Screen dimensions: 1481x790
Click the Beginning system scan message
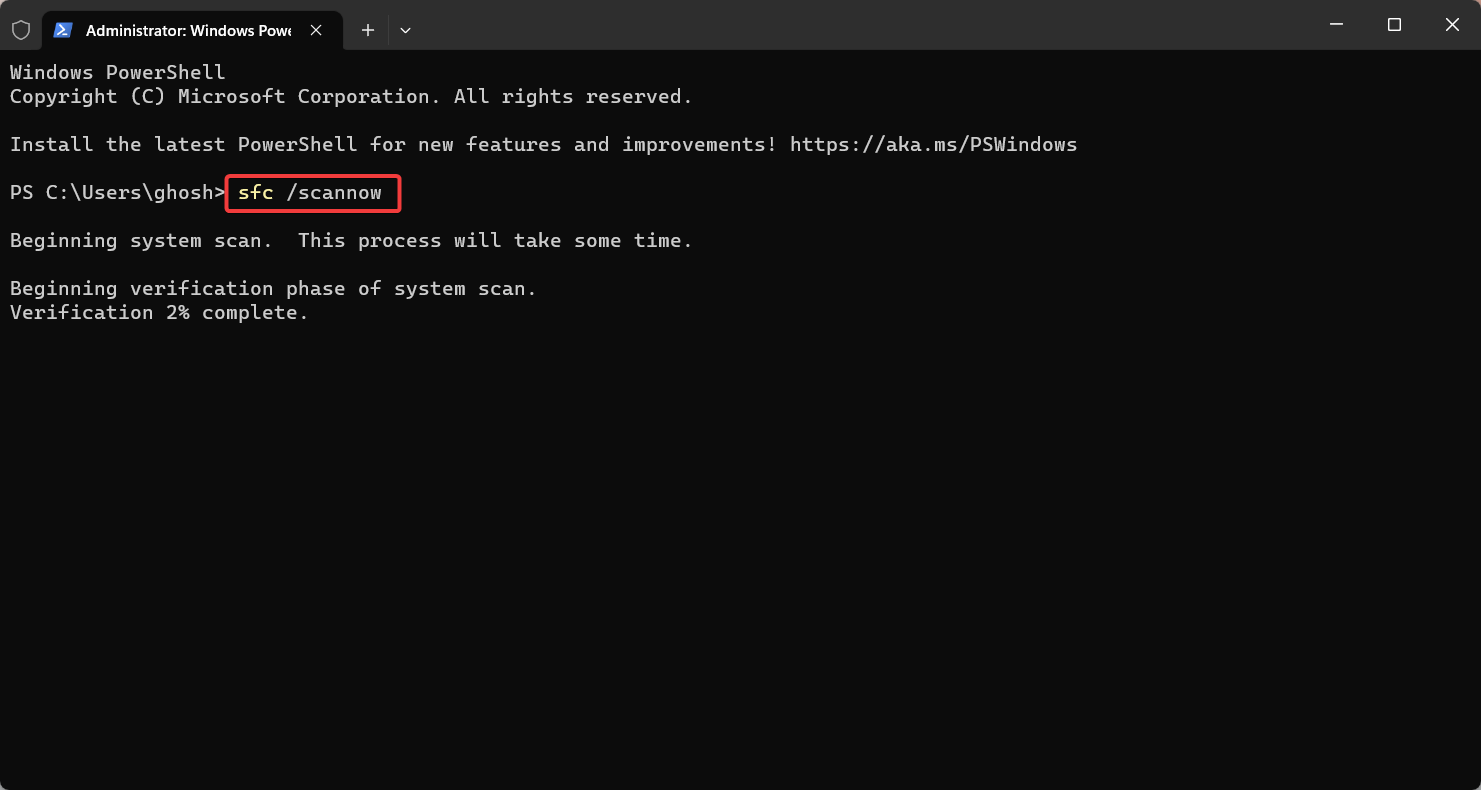pyautogui.click(x=351, y=240)
